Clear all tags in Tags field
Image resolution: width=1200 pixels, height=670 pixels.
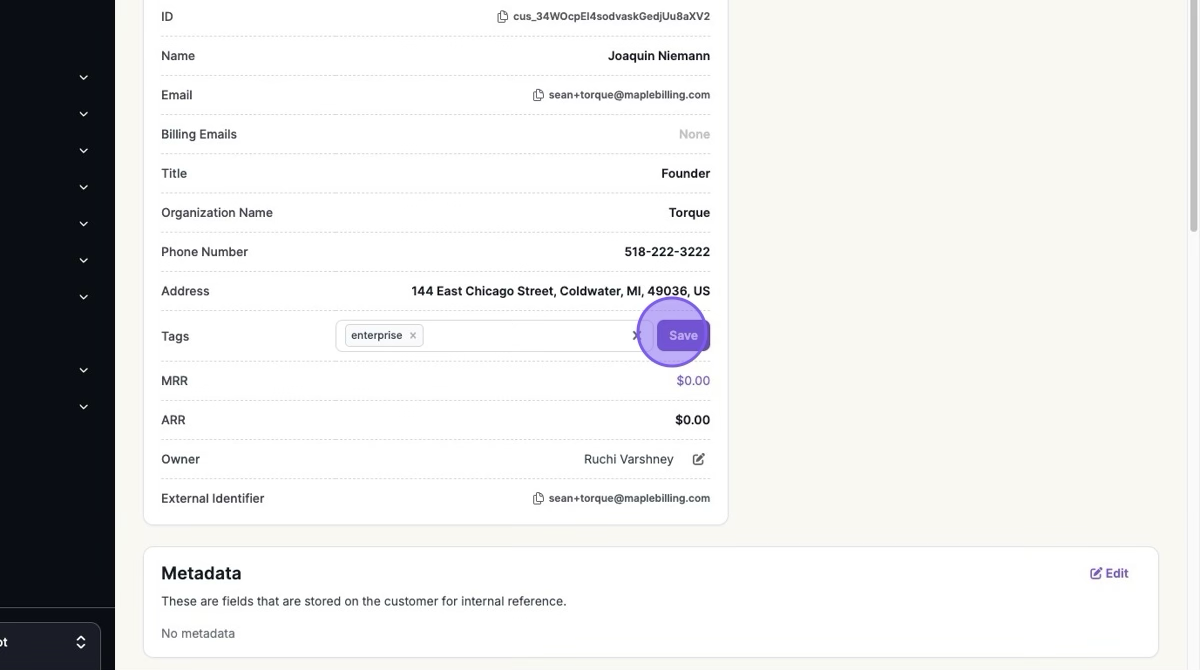636,336
